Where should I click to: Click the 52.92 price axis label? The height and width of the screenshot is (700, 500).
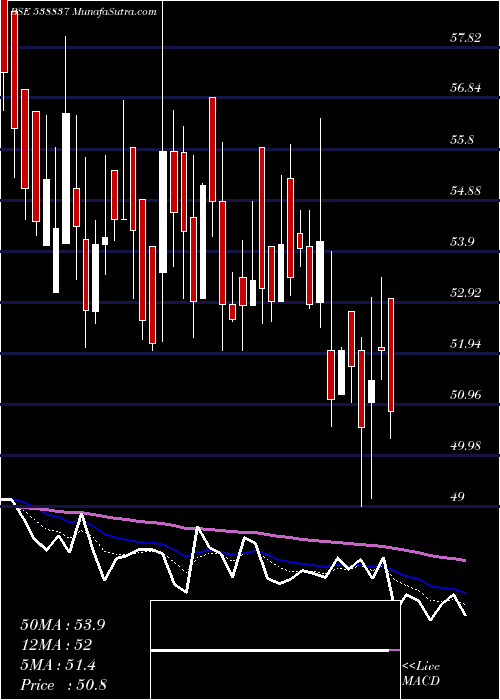(x=466, y=293)
